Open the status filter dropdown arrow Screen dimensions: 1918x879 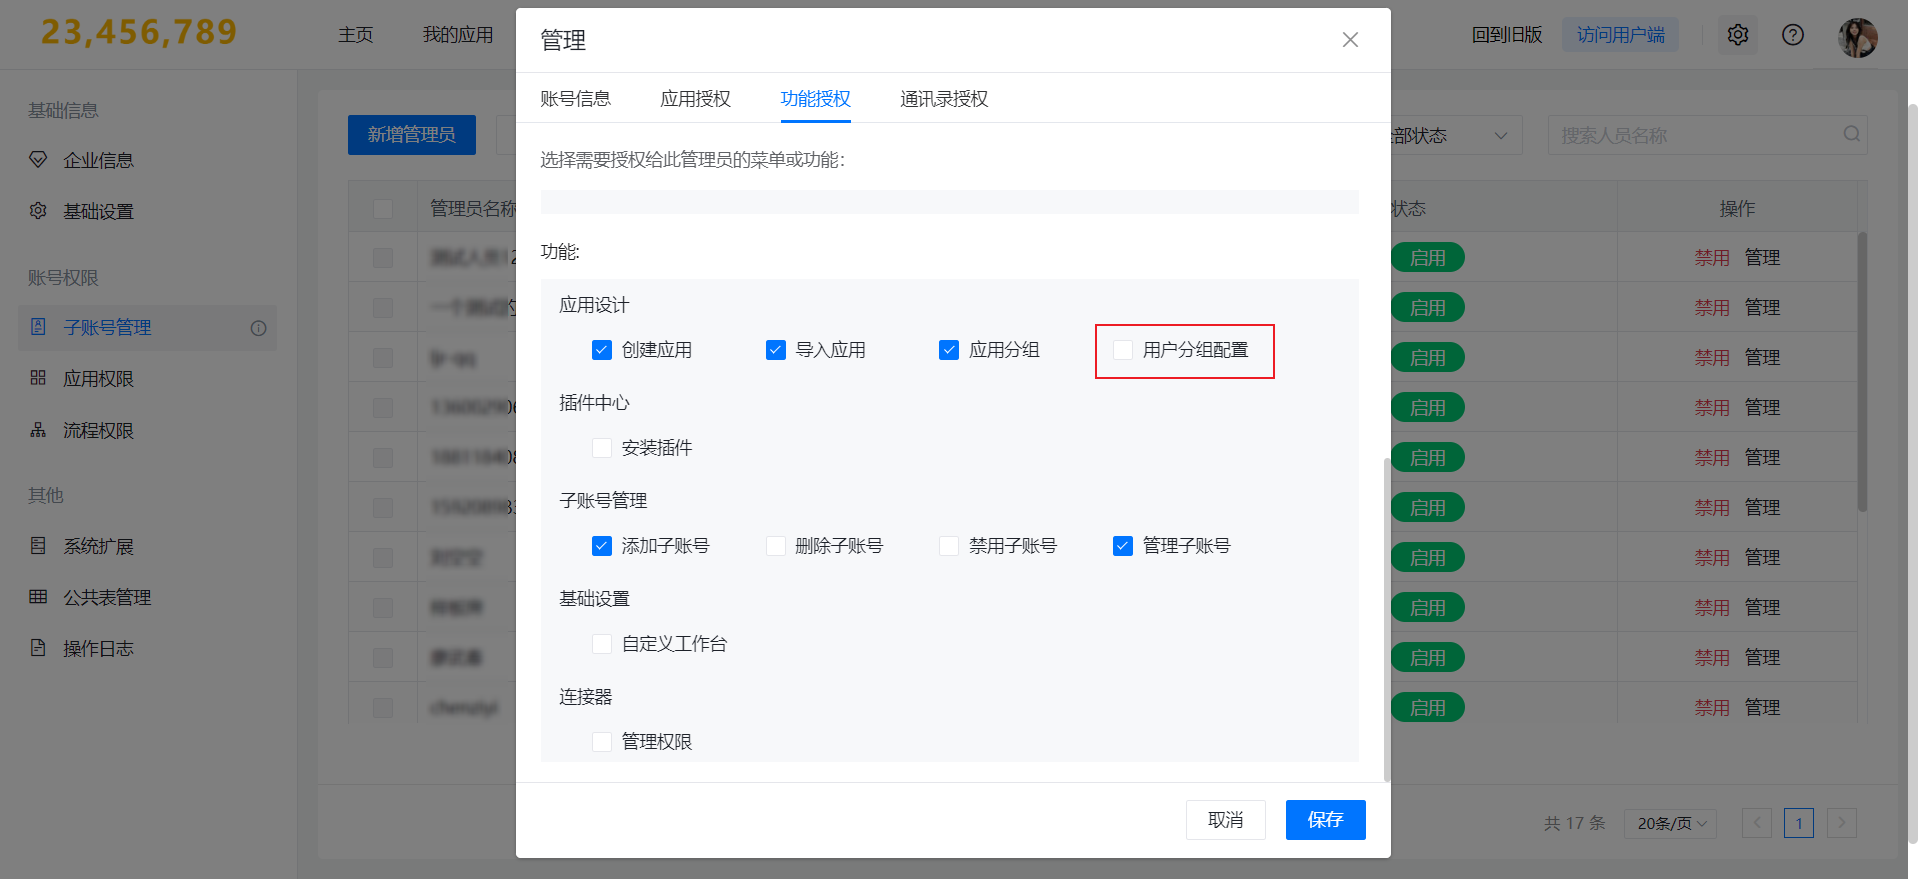[1500, 136]
